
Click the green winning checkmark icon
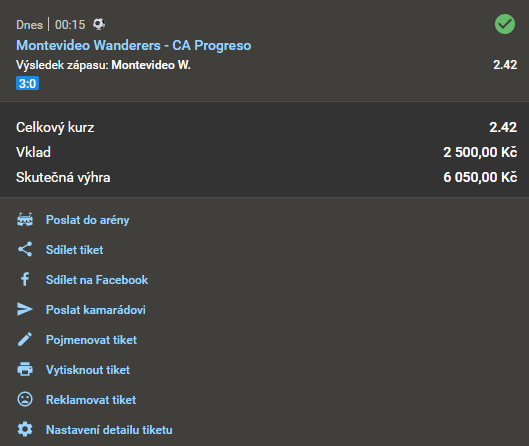point(505,24)
